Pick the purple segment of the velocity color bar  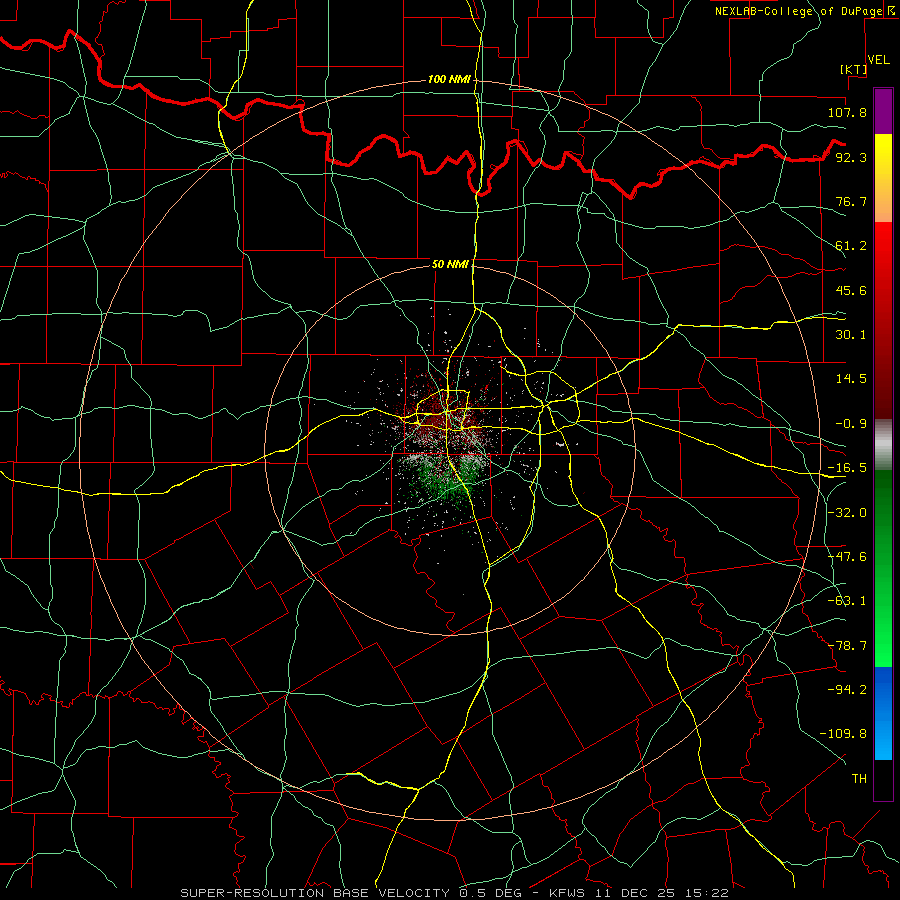point(883,111)
